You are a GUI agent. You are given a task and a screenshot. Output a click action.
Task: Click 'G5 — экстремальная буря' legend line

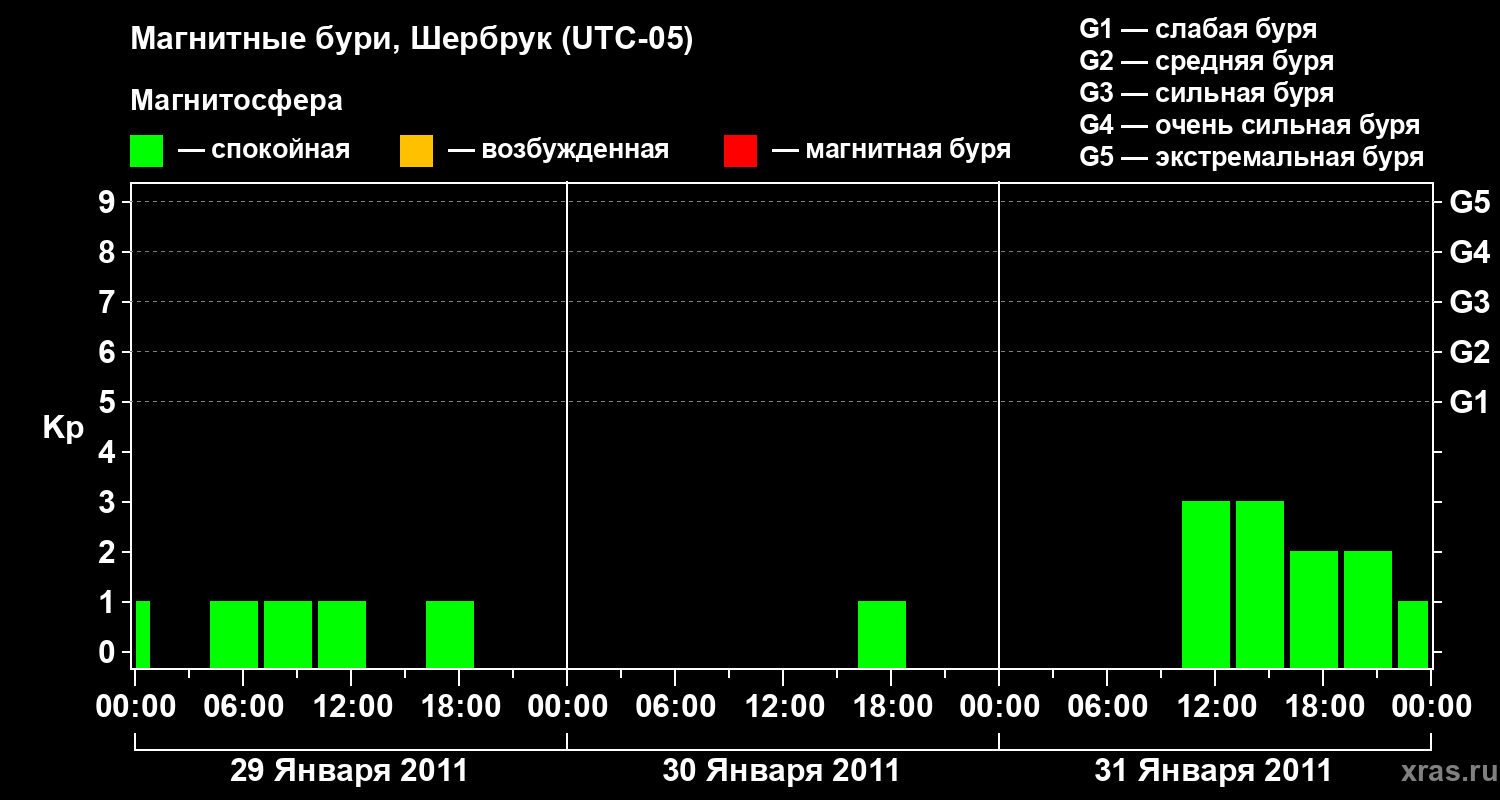tap(1251, 157)
